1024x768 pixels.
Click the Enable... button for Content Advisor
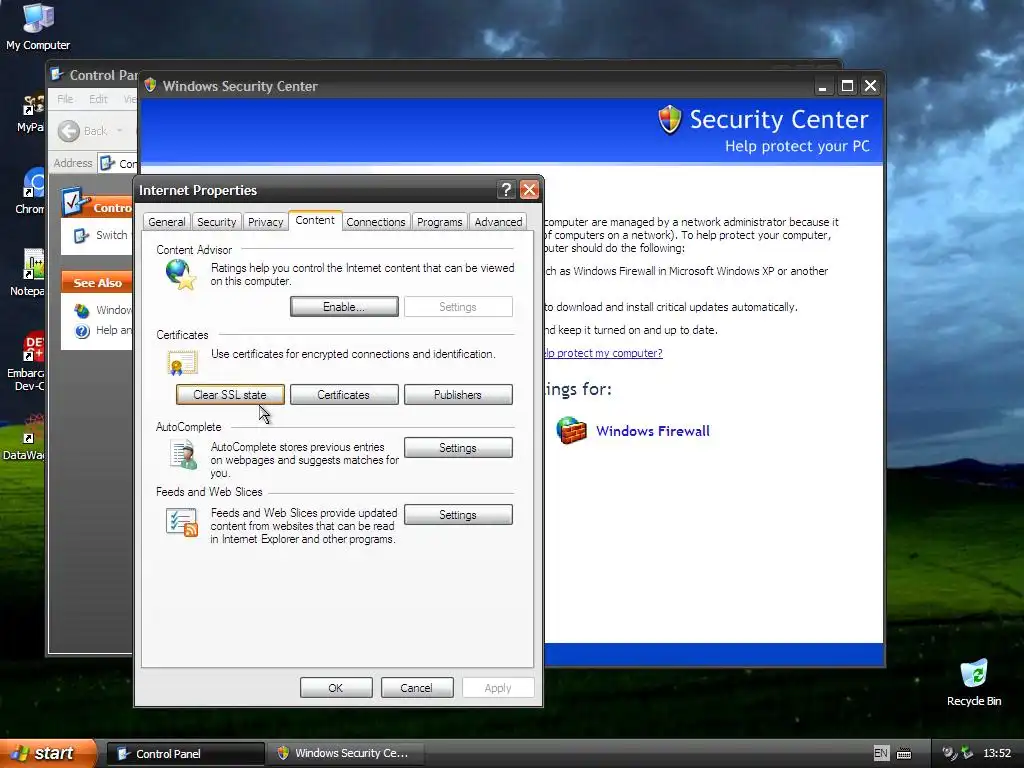344,306
